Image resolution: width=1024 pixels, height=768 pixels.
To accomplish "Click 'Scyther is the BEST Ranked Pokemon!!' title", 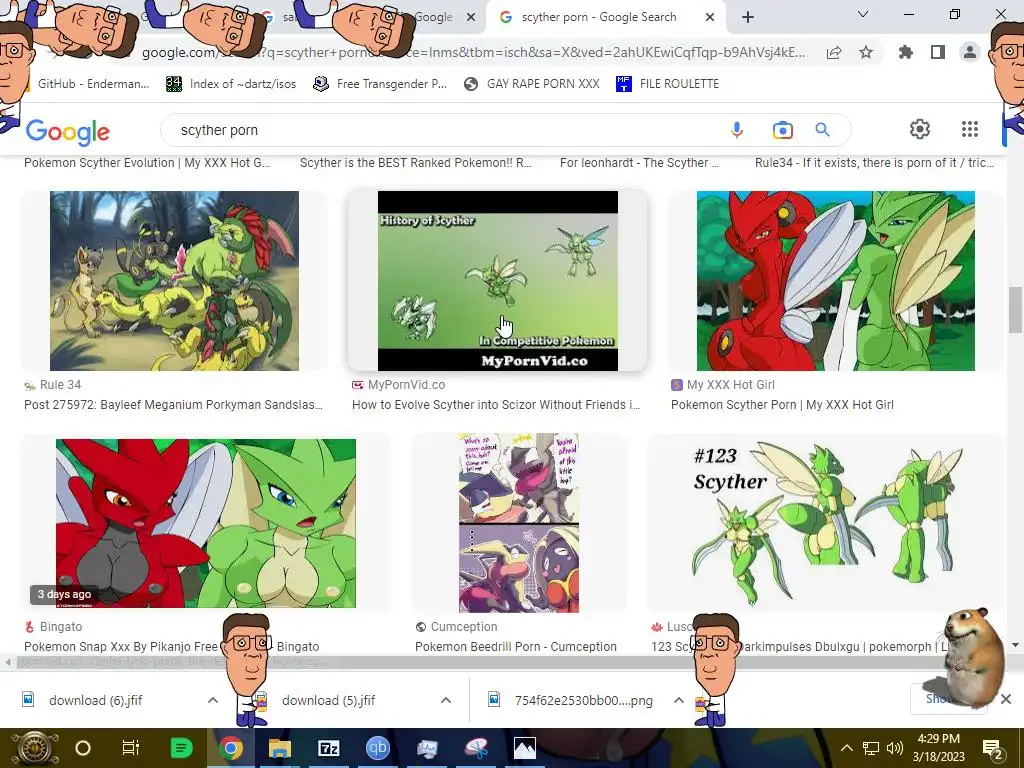I will point(415,163).
